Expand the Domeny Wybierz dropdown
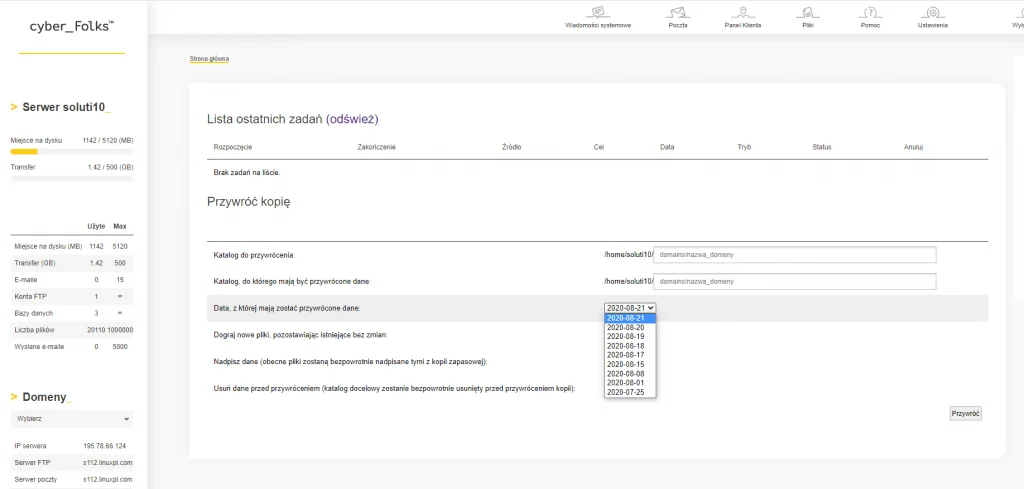Image resolution: width=1024 pixels, height=489 pixels. point(72,418)
